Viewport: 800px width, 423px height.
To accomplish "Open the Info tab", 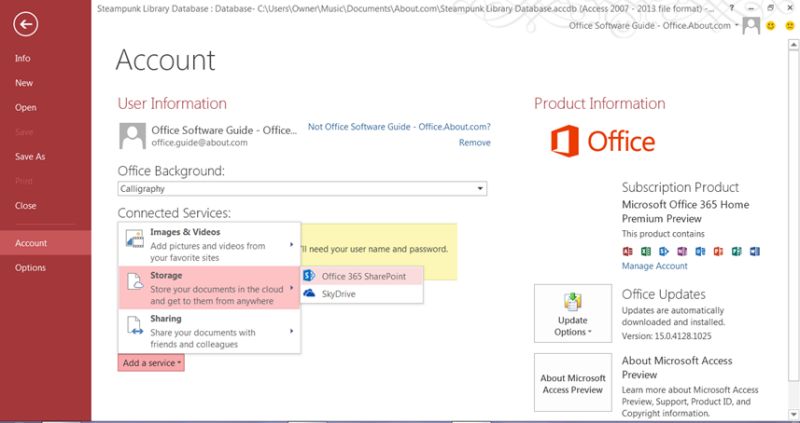I will point(22,58).
